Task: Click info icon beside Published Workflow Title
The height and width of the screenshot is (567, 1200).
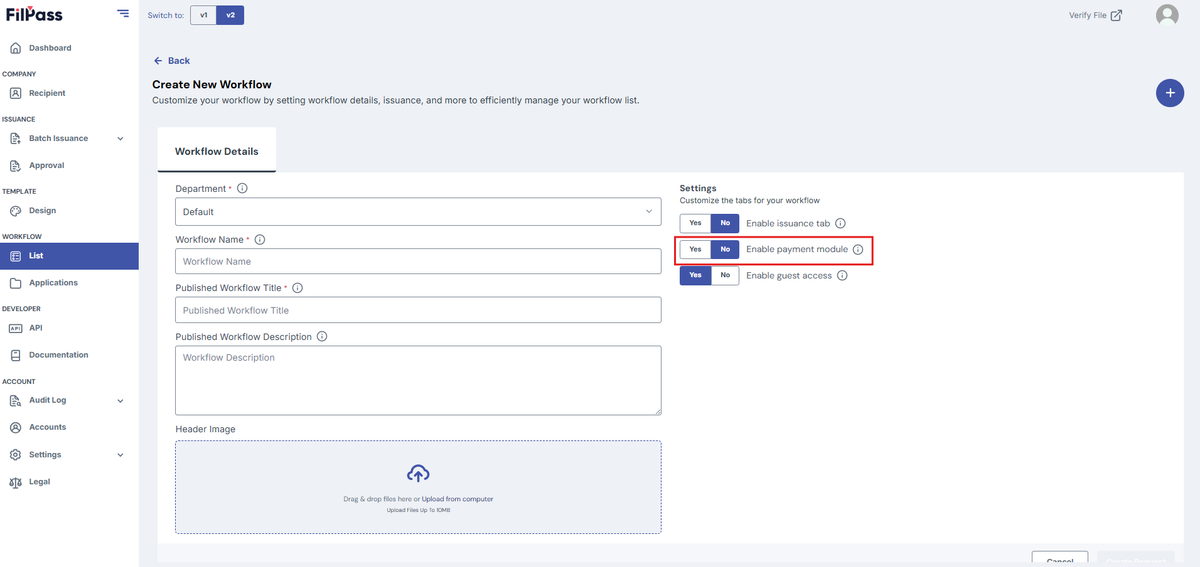Action: click(297, 288)
